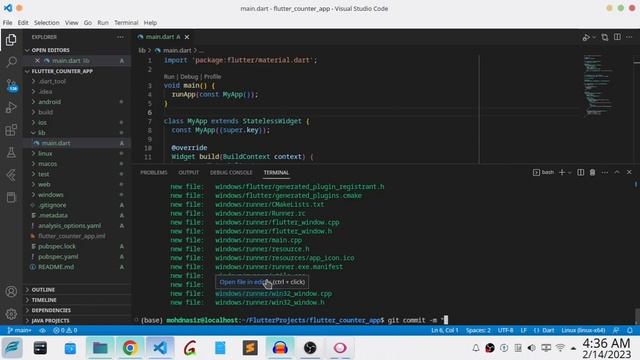The image size is (640, 360).
Task: Click the Profile code lens above main()
Action: (x=212, y=77)
